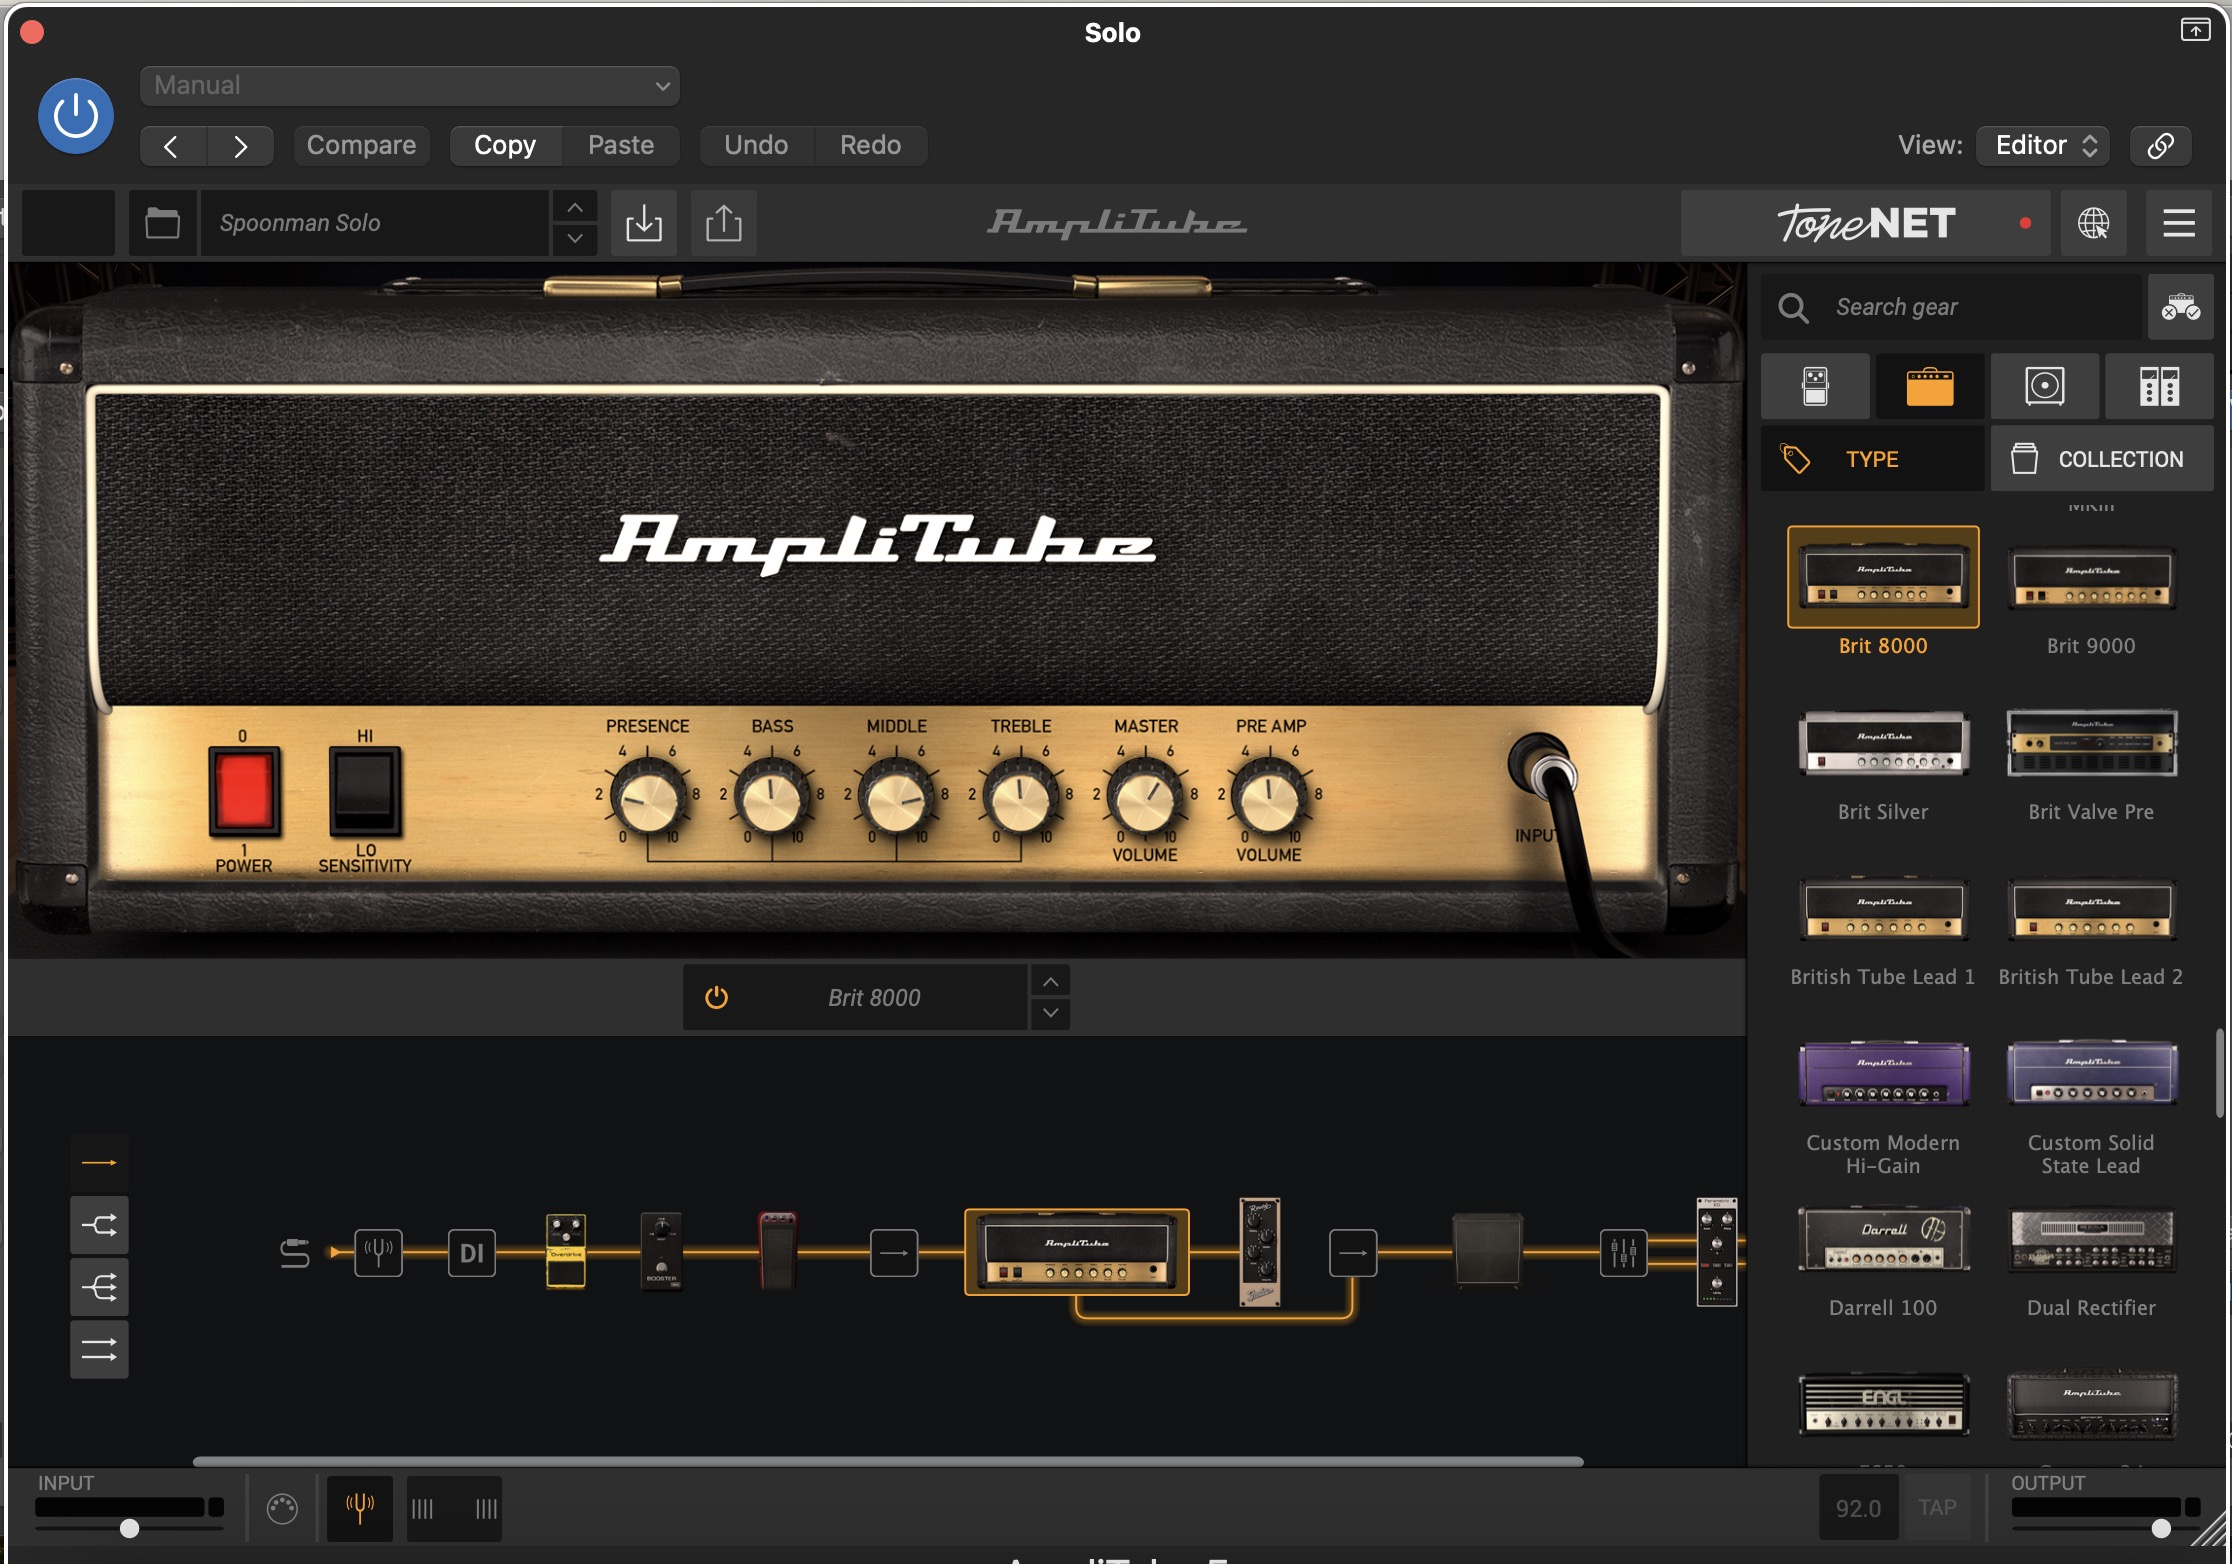Step to previous preset with up chevron
Image resolution: width=2232 pixels, height=1564 pixels.
click(x=575, y=207)
